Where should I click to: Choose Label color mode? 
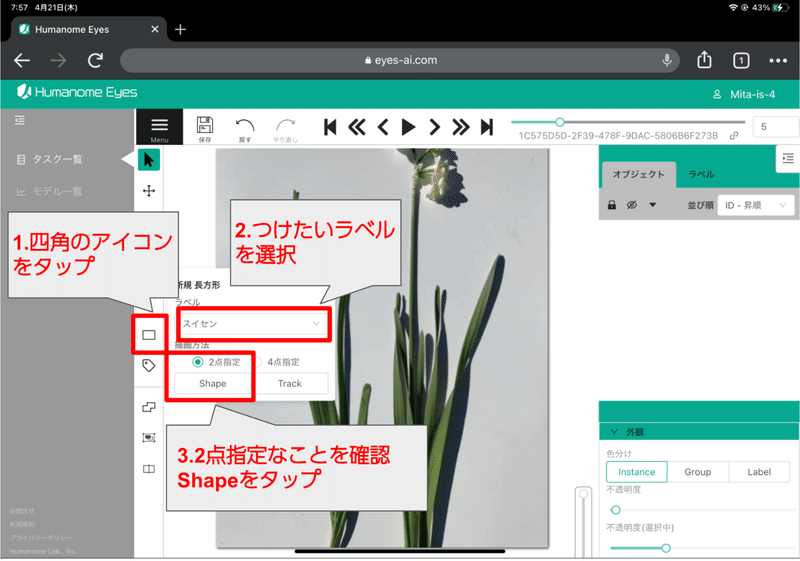point(759,472)
